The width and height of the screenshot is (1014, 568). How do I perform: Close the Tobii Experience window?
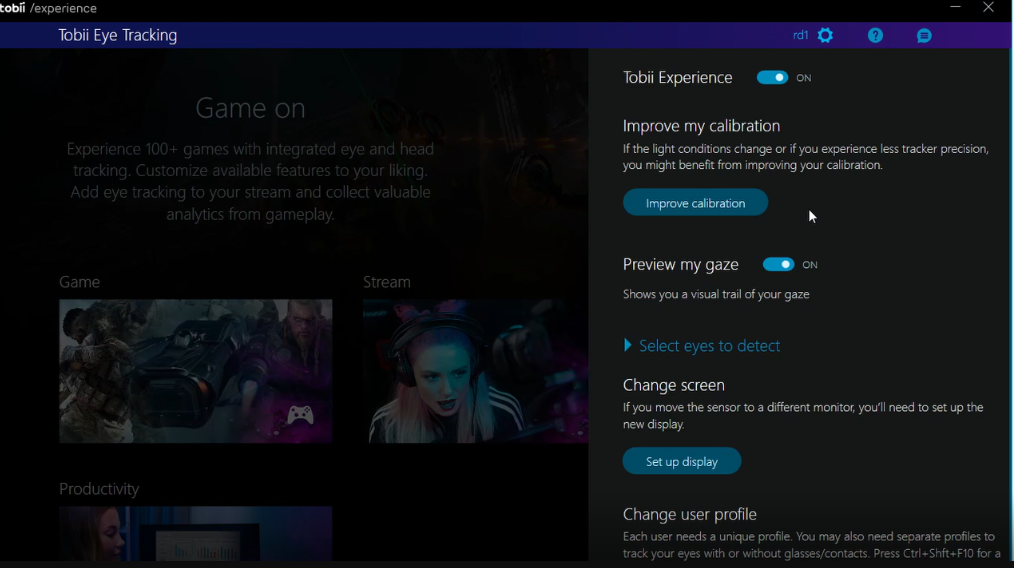click(x=988, y=7)
